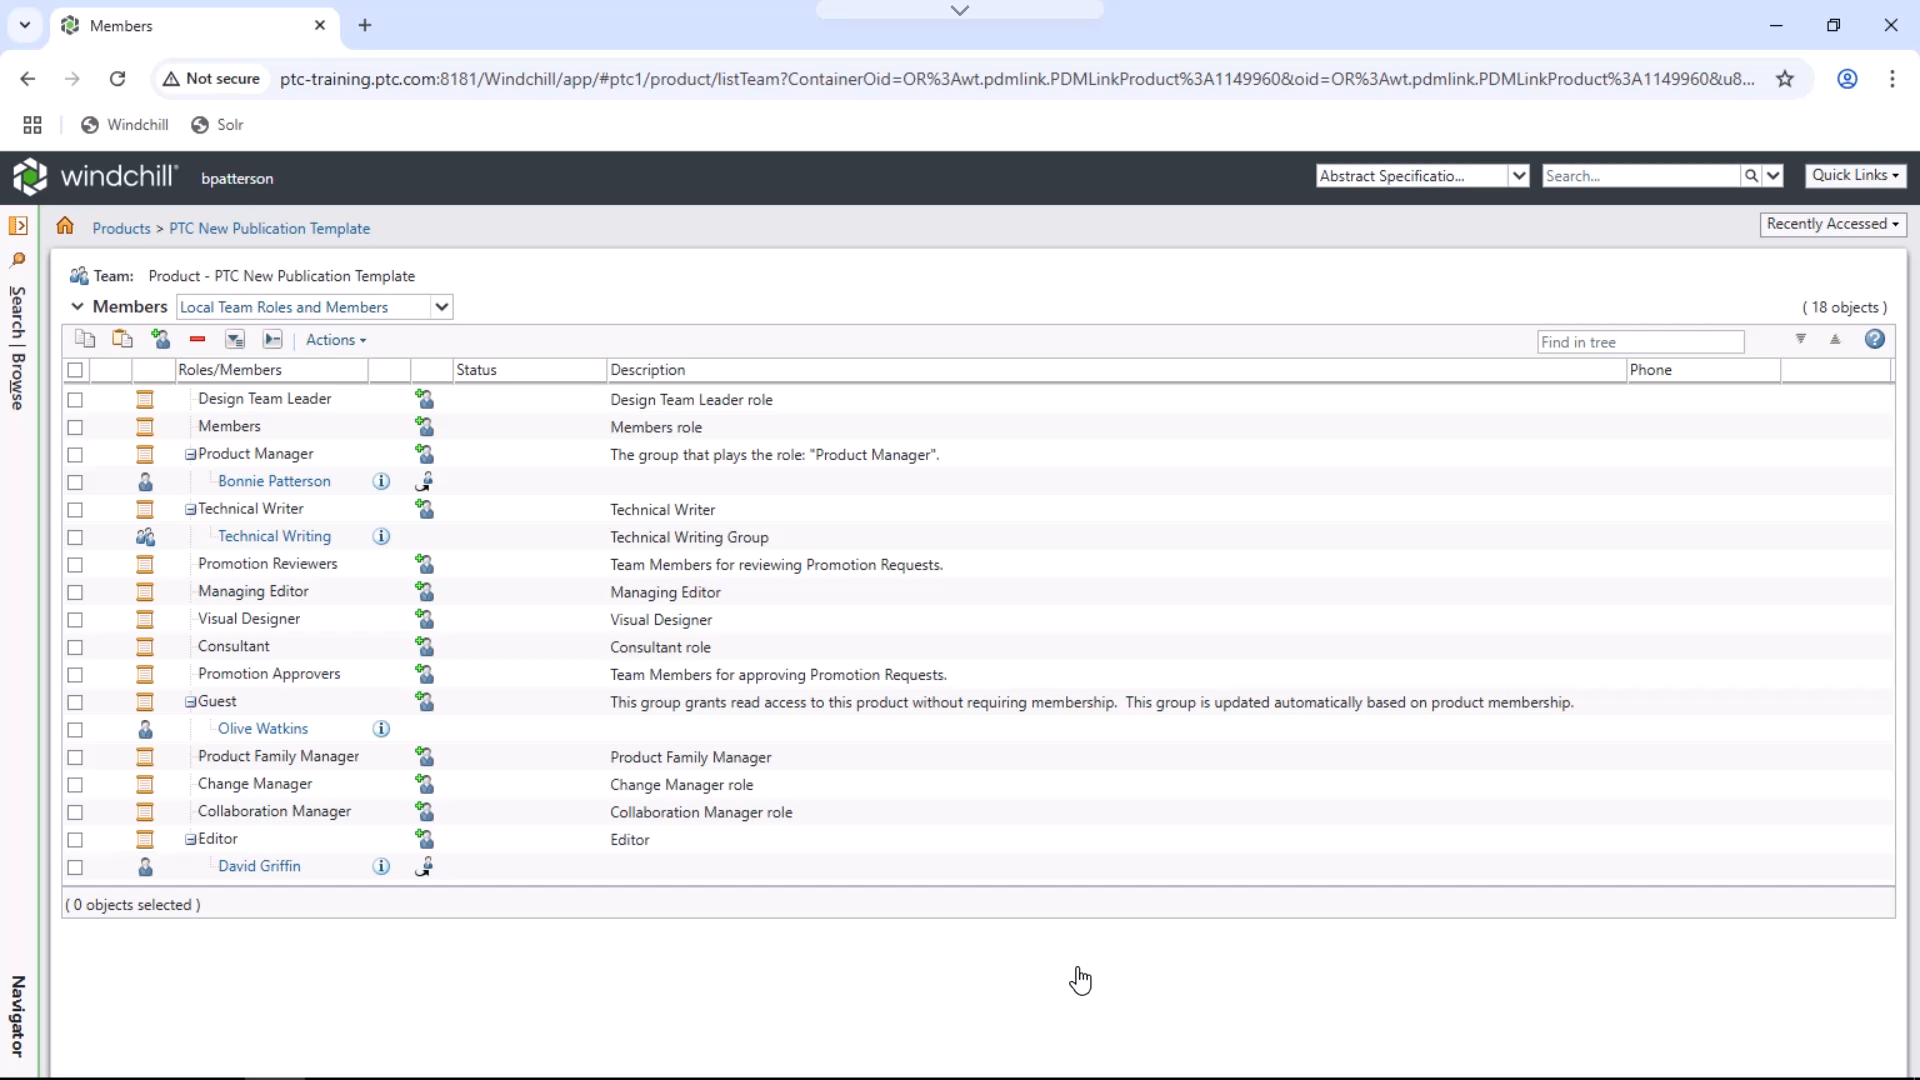Open the Members table help icon
This screenshot has width=1920, height=1080.
coord(1875,339)
